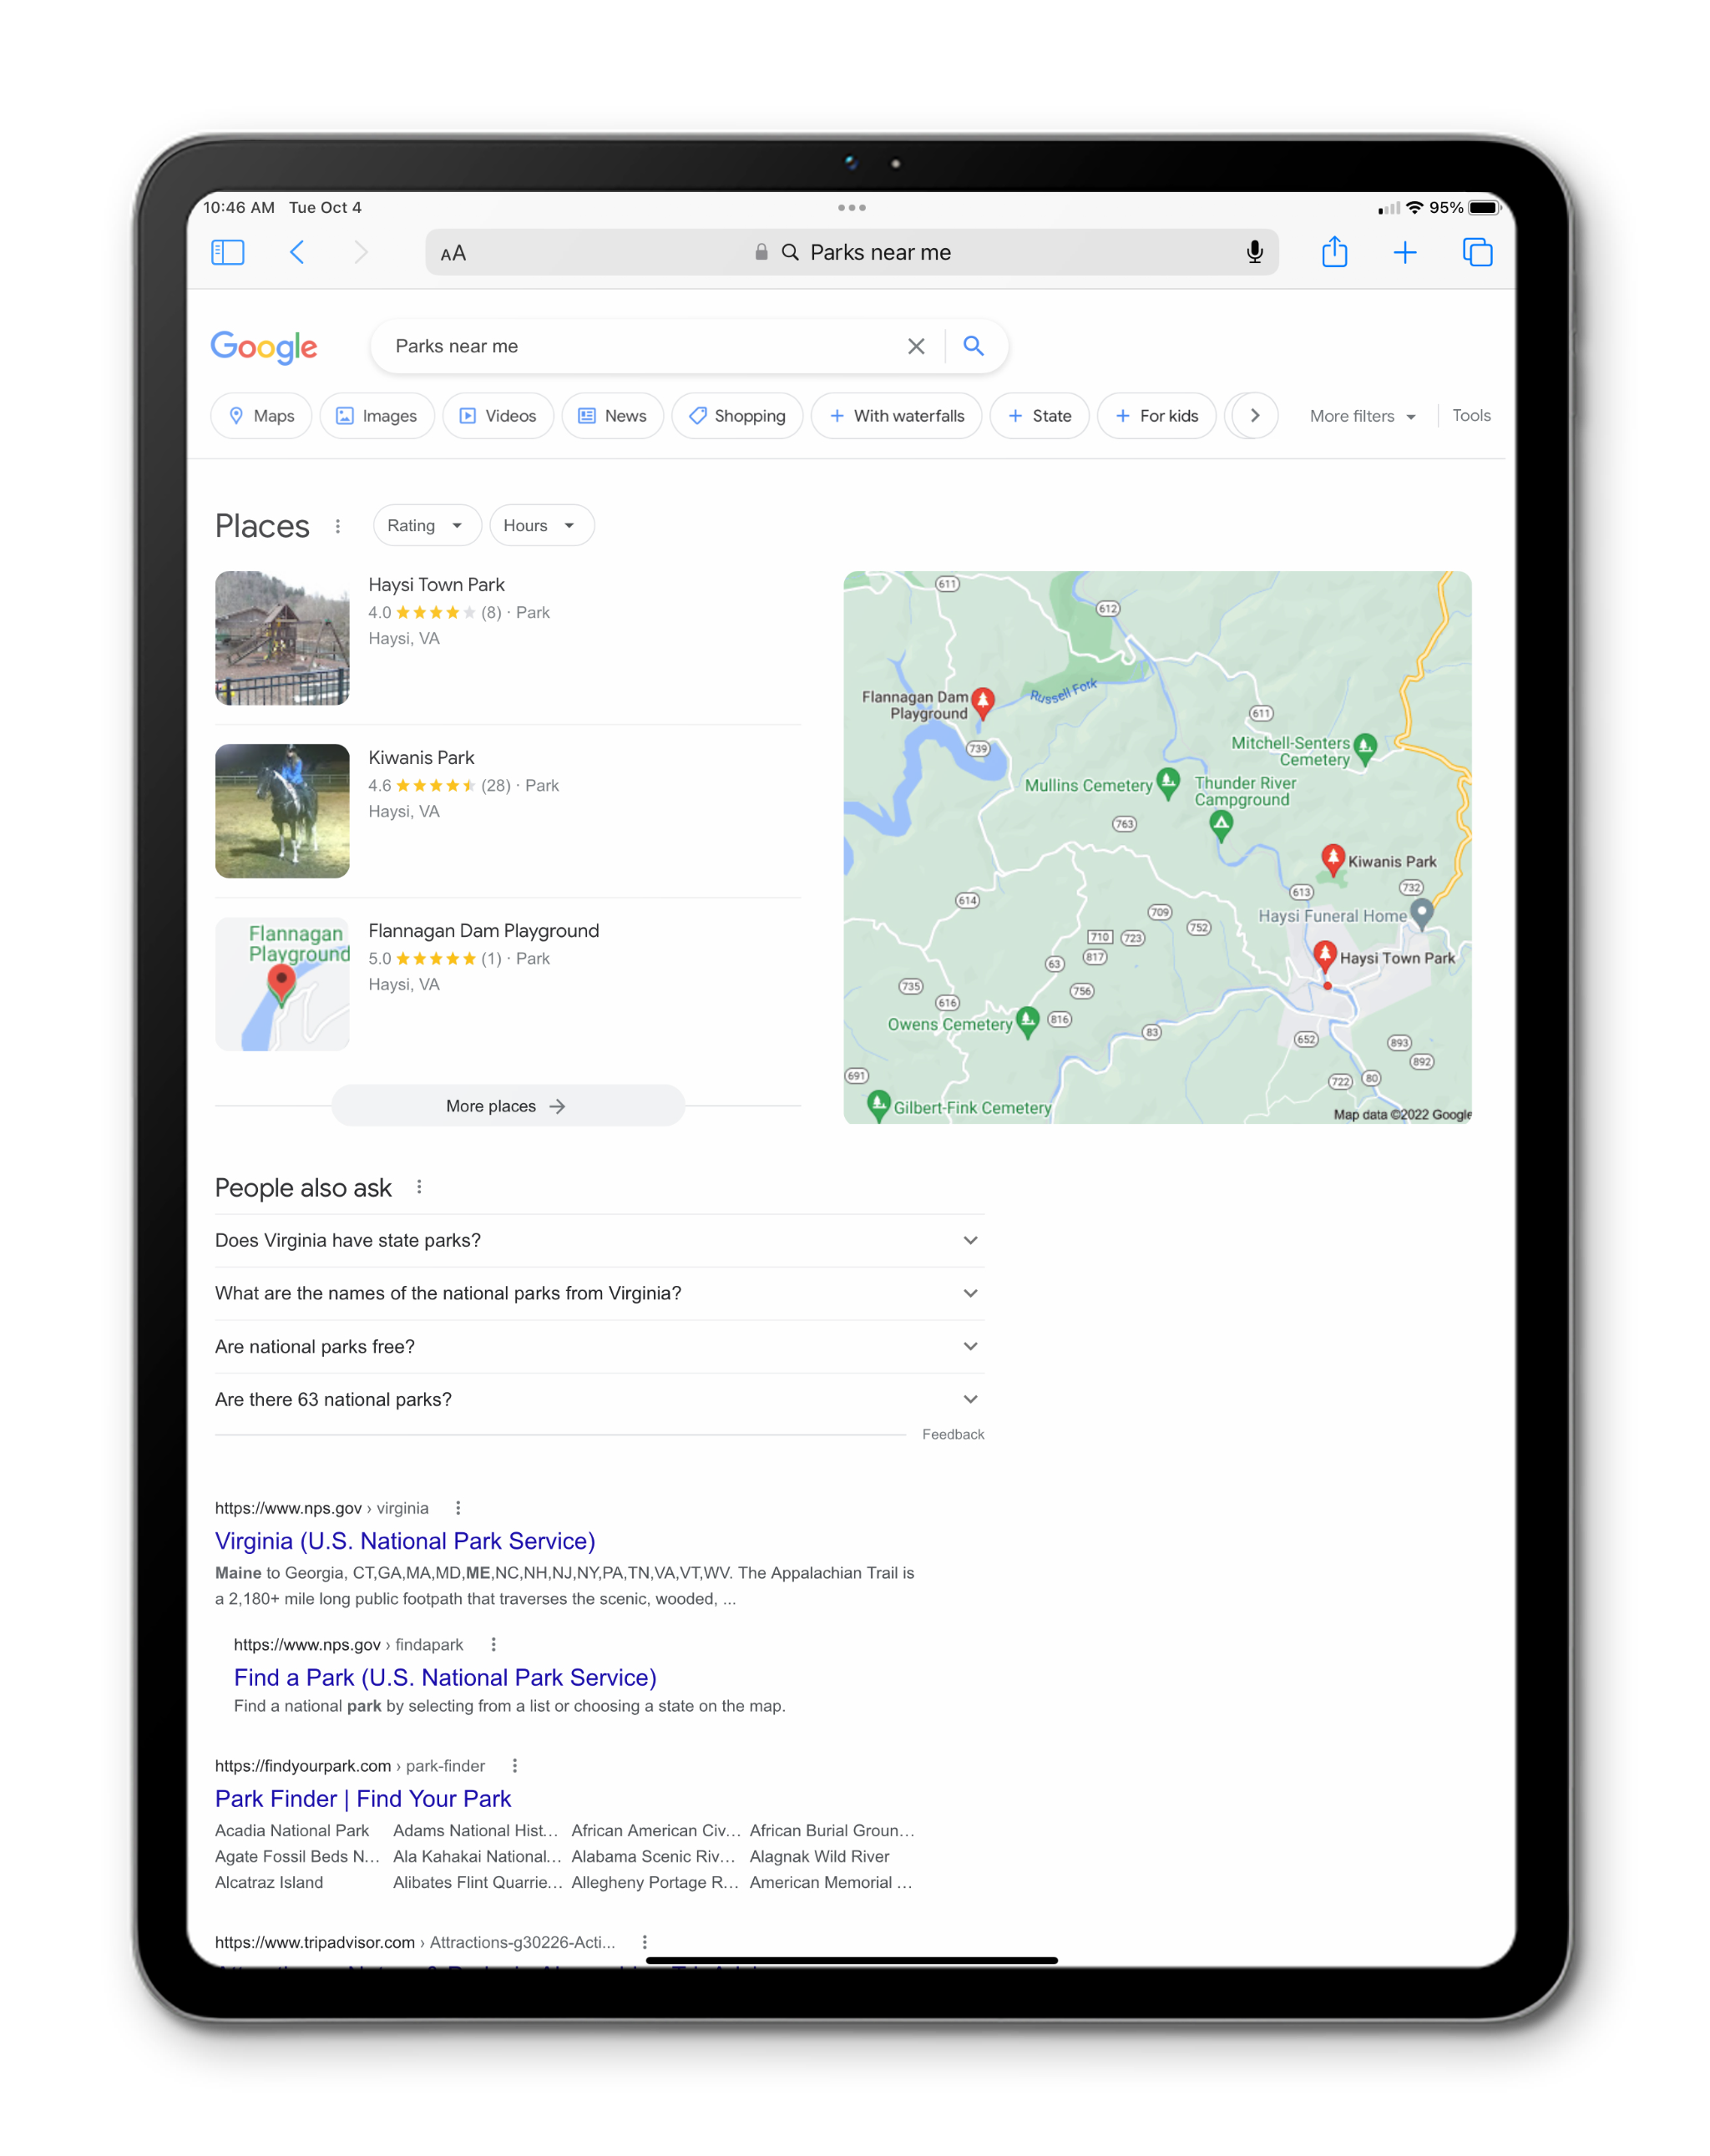Open options for the tripadvisor.com result
The image size is (1710, 2156).
pyautogui.click(x=645, y=1941)
